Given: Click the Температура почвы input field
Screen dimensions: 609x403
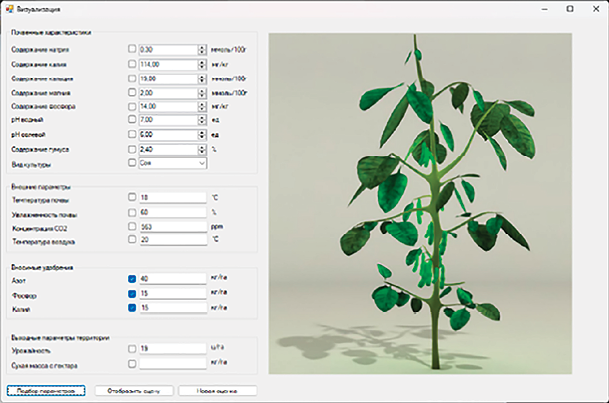Looking at the screenshot, I should pyautogui.click(x=172, y=198).
